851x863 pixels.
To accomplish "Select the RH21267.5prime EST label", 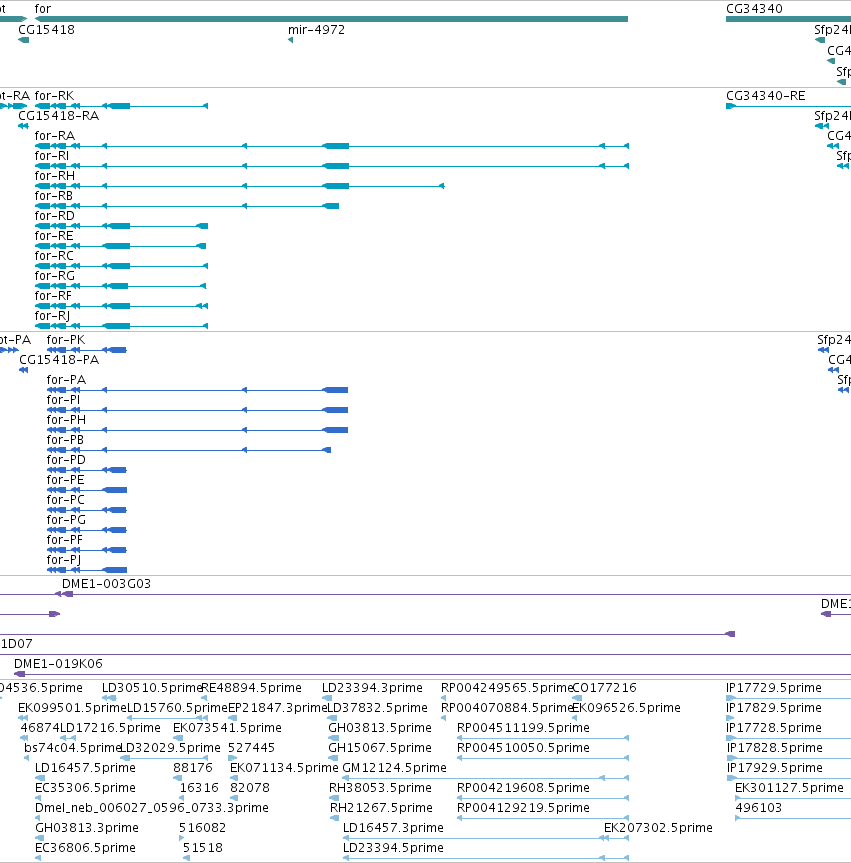I will pos(381,808).
